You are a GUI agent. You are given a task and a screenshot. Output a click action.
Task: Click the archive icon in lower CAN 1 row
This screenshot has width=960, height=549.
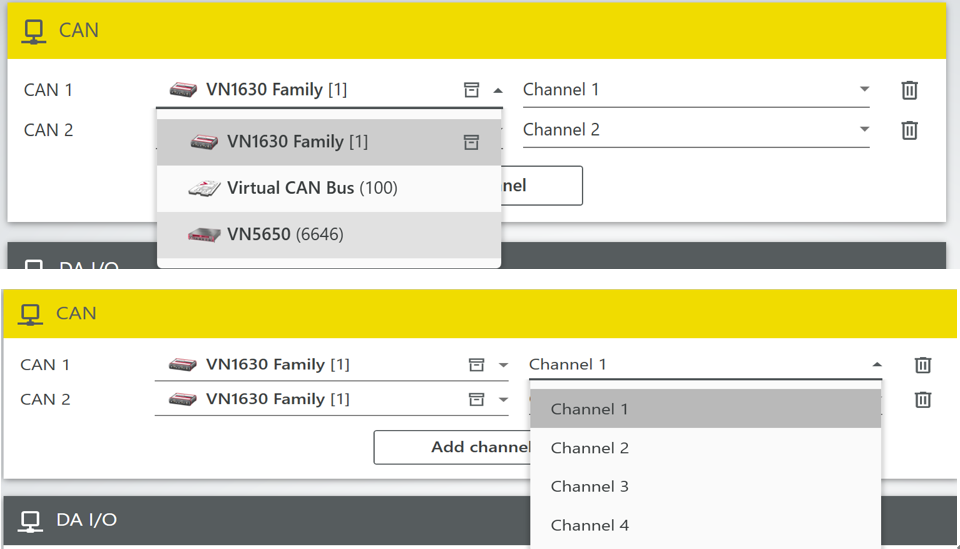click(x=477, y=365)
